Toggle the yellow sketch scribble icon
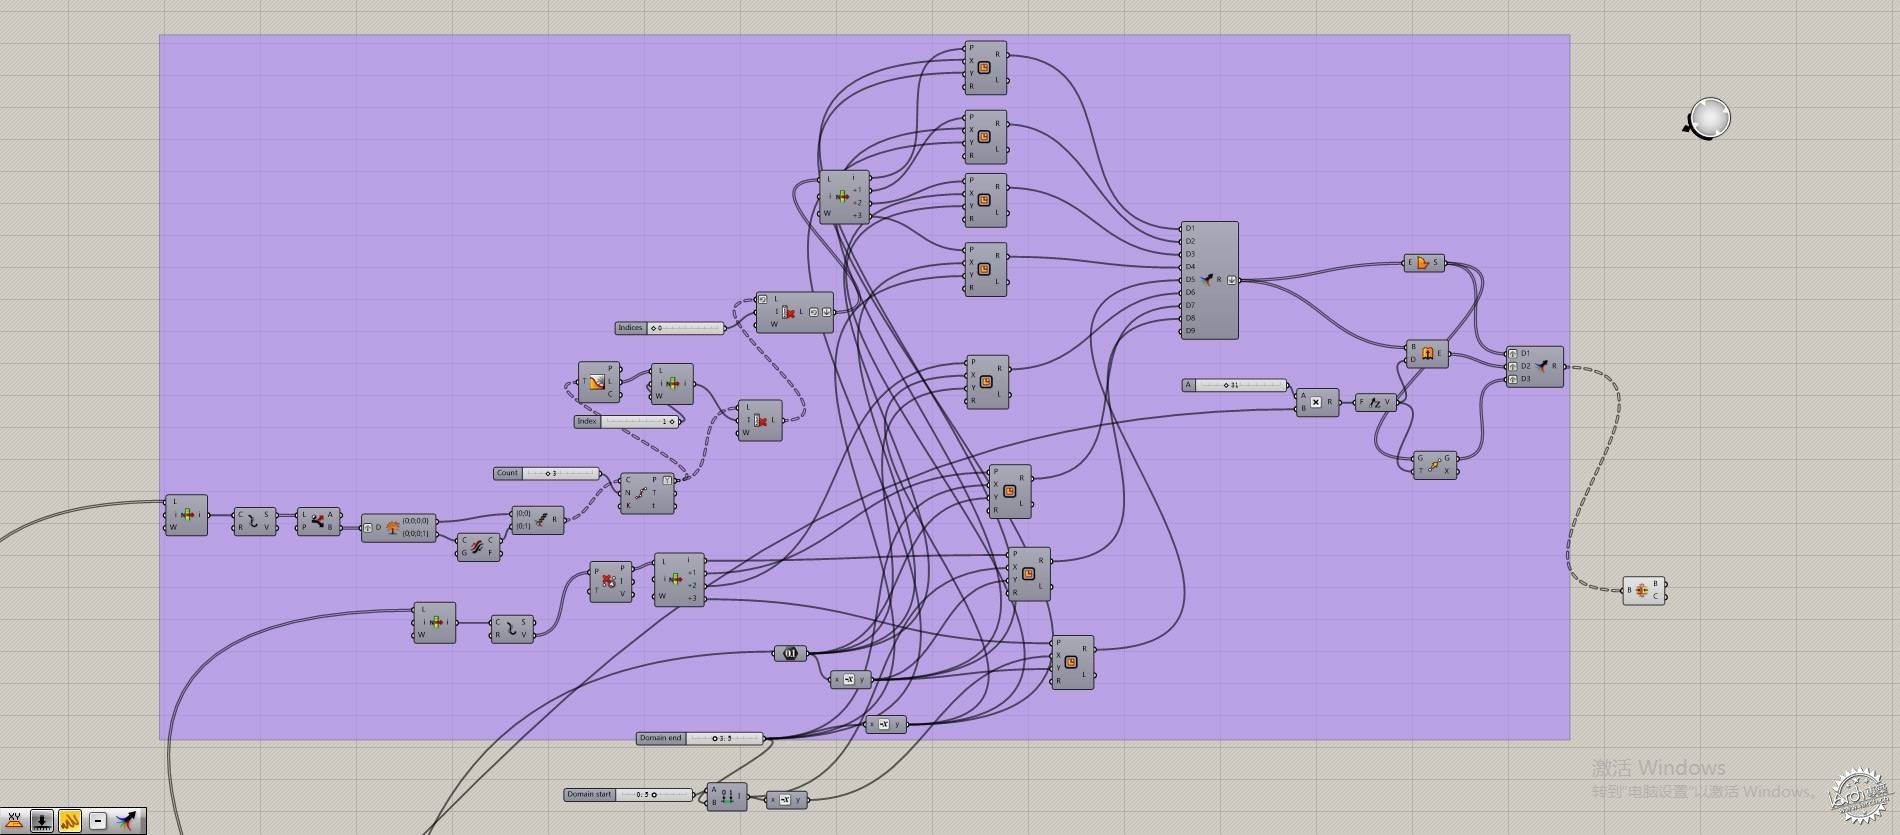The height and width of the screenshot is (835, 1900). (x=70, y=821)
